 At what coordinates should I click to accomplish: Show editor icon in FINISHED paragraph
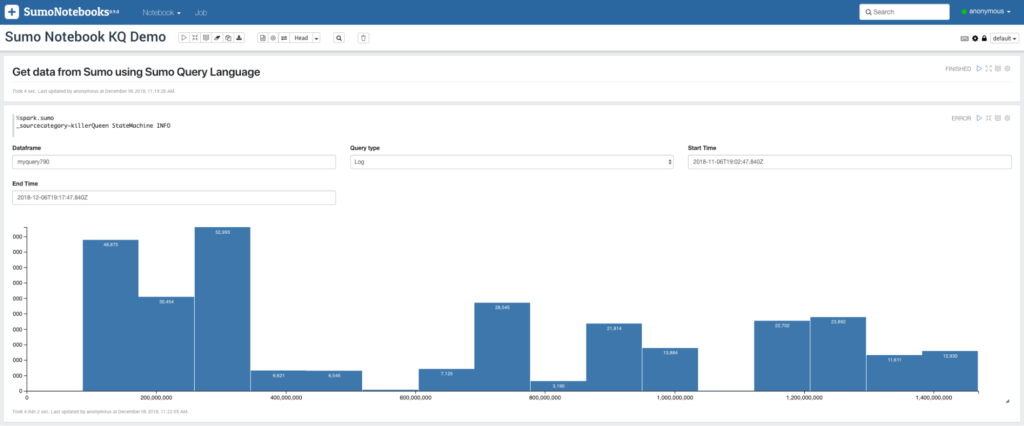tap(989, 69)
